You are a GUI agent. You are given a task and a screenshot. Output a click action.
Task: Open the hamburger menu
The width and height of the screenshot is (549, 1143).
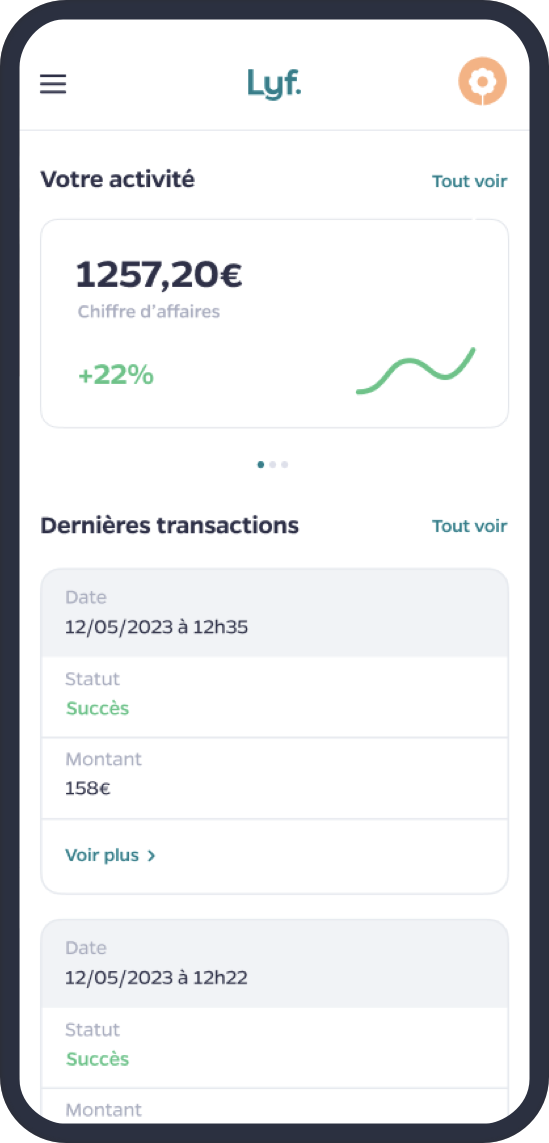(x=52, y=85)
